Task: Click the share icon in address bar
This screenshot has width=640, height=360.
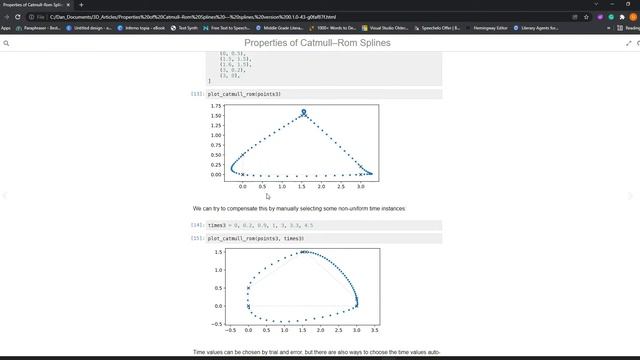Action: coord(575,17)
